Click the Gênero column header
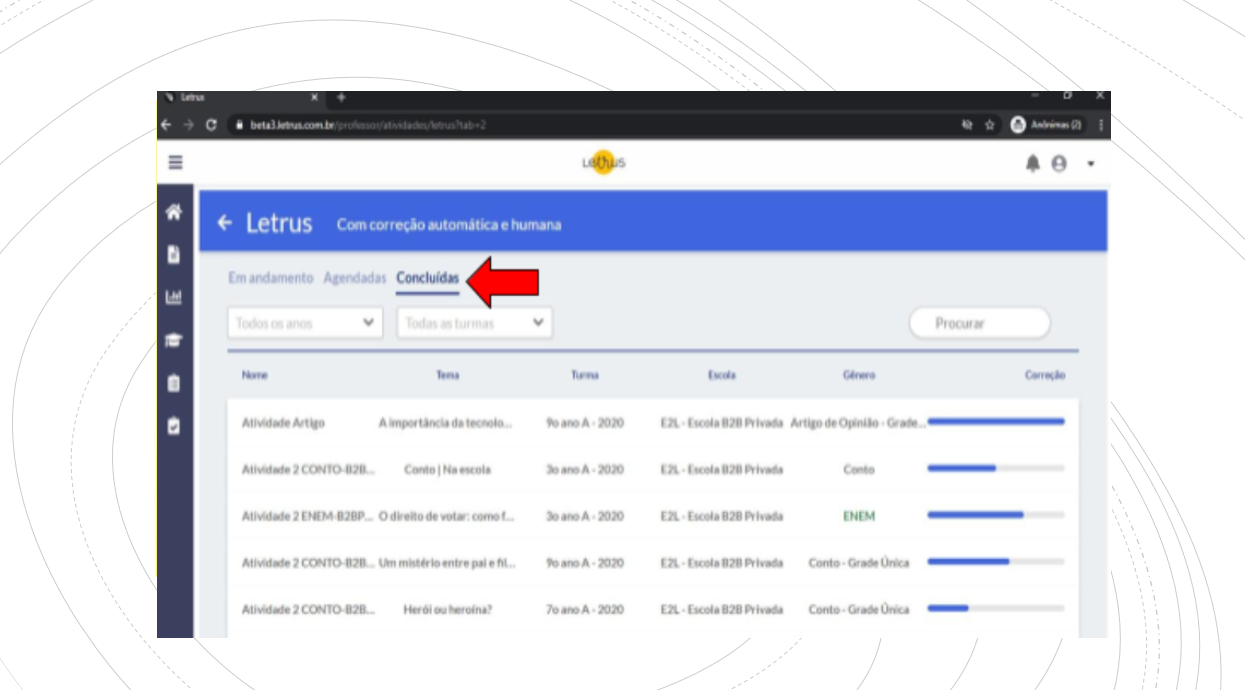Viewport: 1245px width, 690px height. tap(859, 375)
